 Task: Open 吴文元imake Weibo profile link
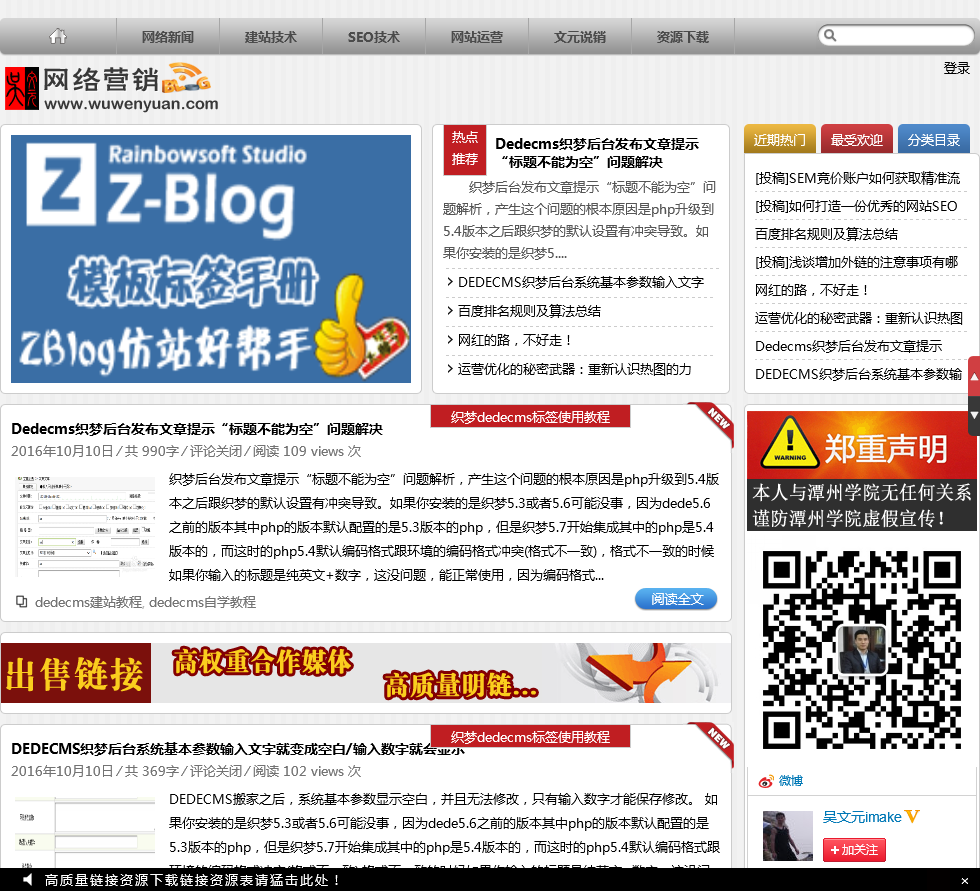862,817
